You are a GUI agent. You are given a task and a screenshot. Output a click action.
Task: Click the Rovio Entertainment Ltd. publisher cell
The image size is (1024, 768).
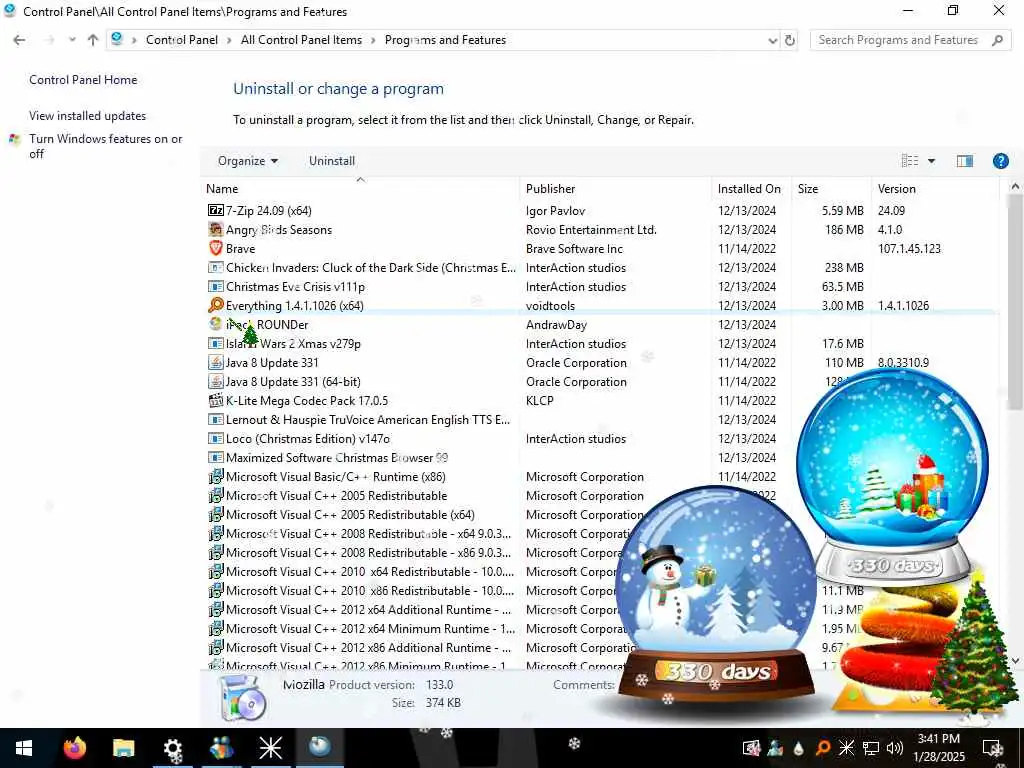(x=591, y=229)
